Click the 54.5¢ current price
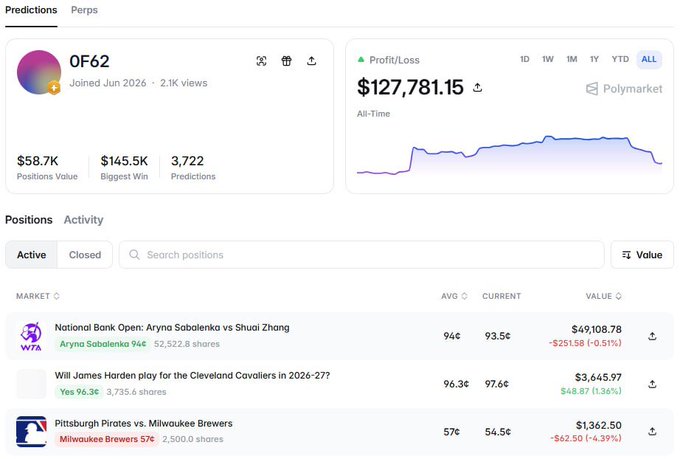680x459 pixels. [x=497, y=432]
